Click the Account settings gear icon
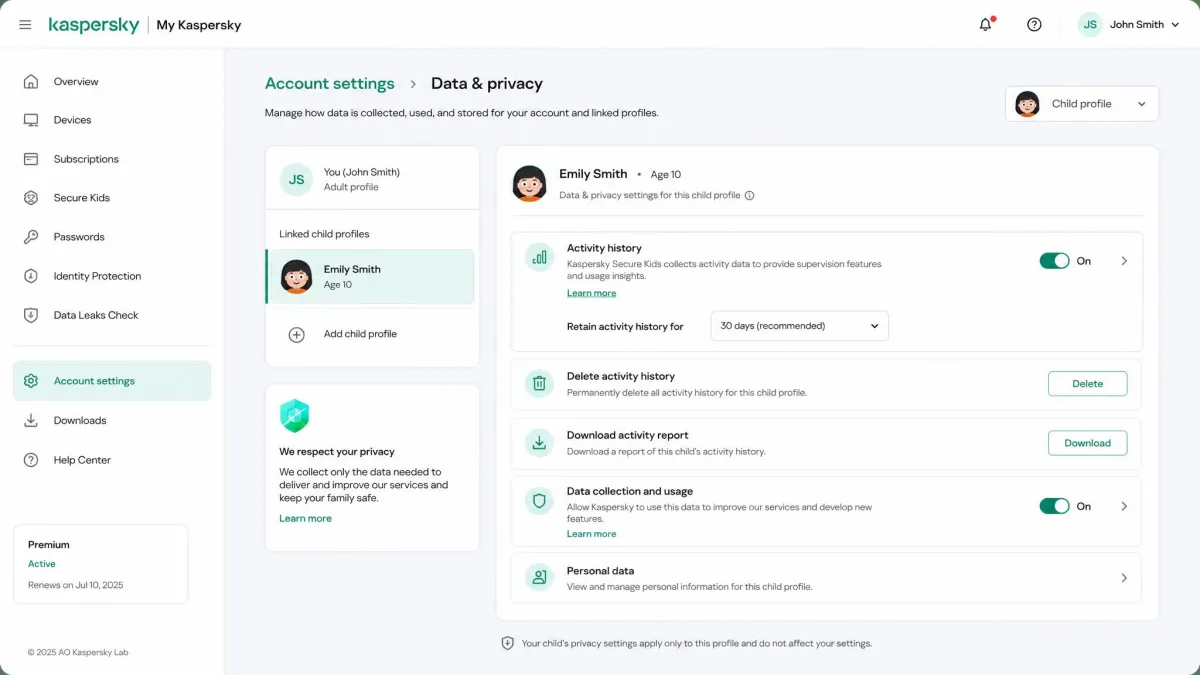The height and width of the screenshot is (675, 1200). click(x=31, y=381)
